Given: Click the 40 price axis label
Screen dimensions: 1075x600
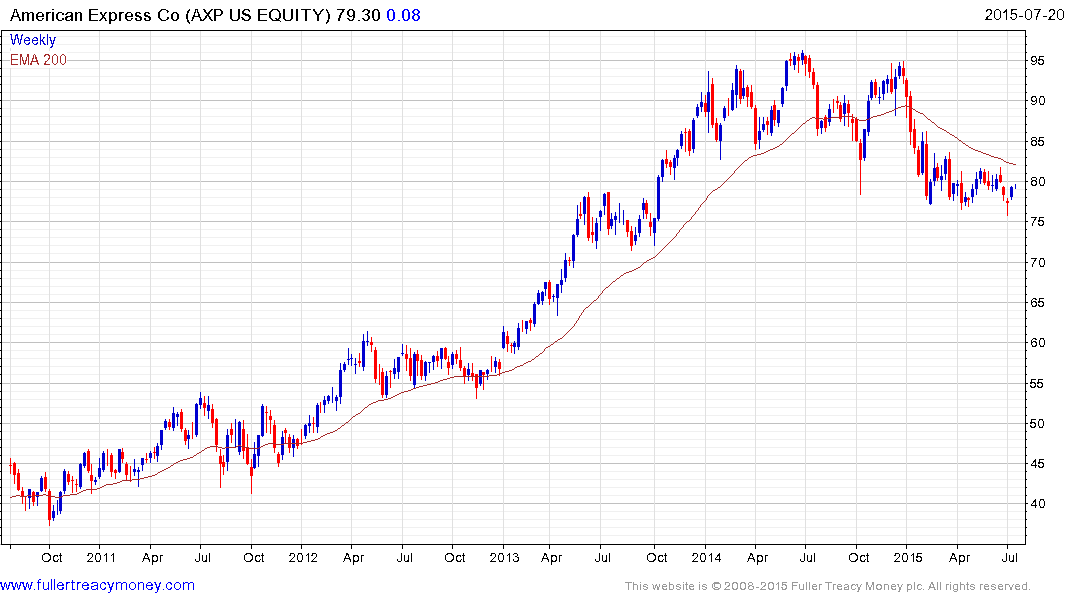Looking at the screenshot, I should pyautogui.click(x=1037, y=504).
